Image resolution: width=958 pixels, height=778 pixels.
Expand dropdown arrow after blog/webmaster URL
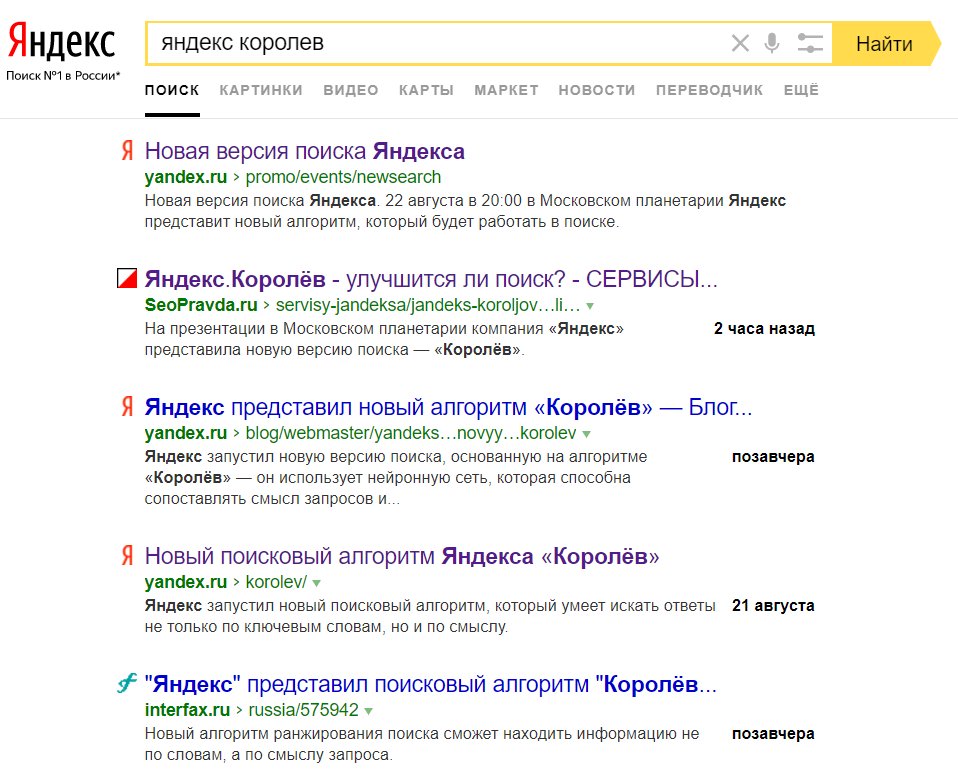(x=587, y=434)
